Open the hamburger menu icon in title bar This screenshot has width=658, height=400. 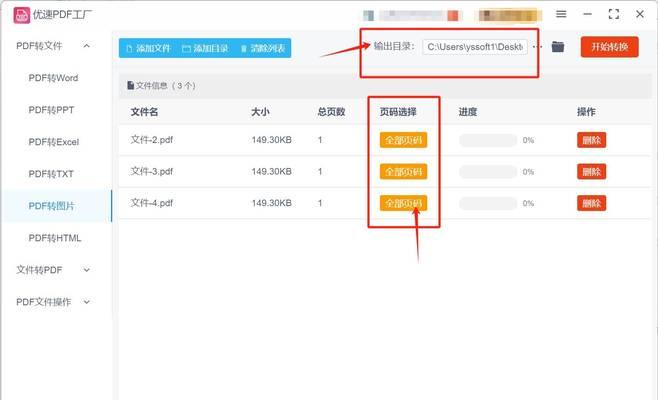(x=561, y=14)
